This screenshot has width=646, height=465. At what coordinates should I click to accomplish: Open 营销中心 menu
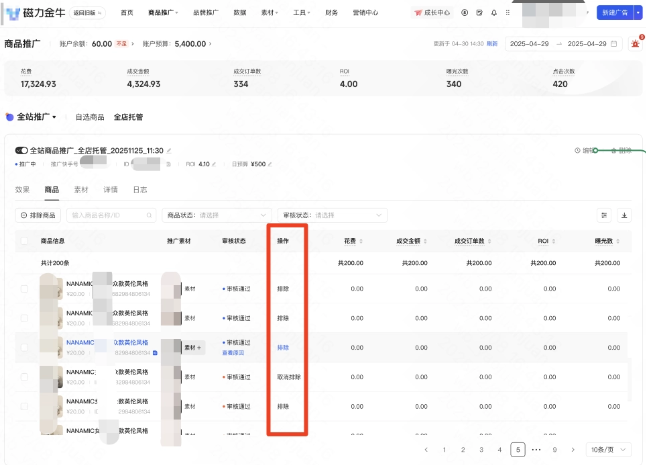point(365,13)
